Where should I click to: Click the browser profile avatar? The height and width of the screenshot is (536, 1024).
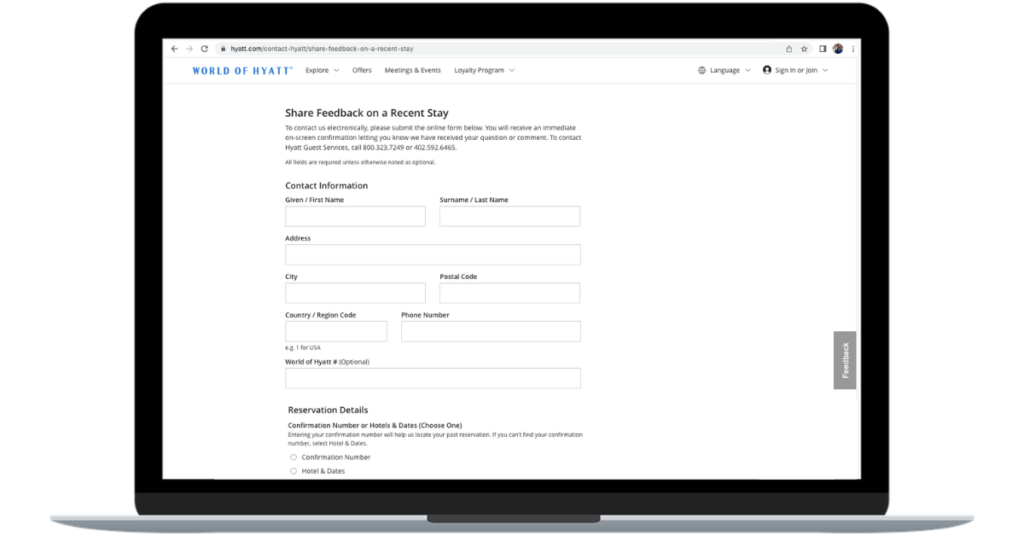click(x=838, y=48)
